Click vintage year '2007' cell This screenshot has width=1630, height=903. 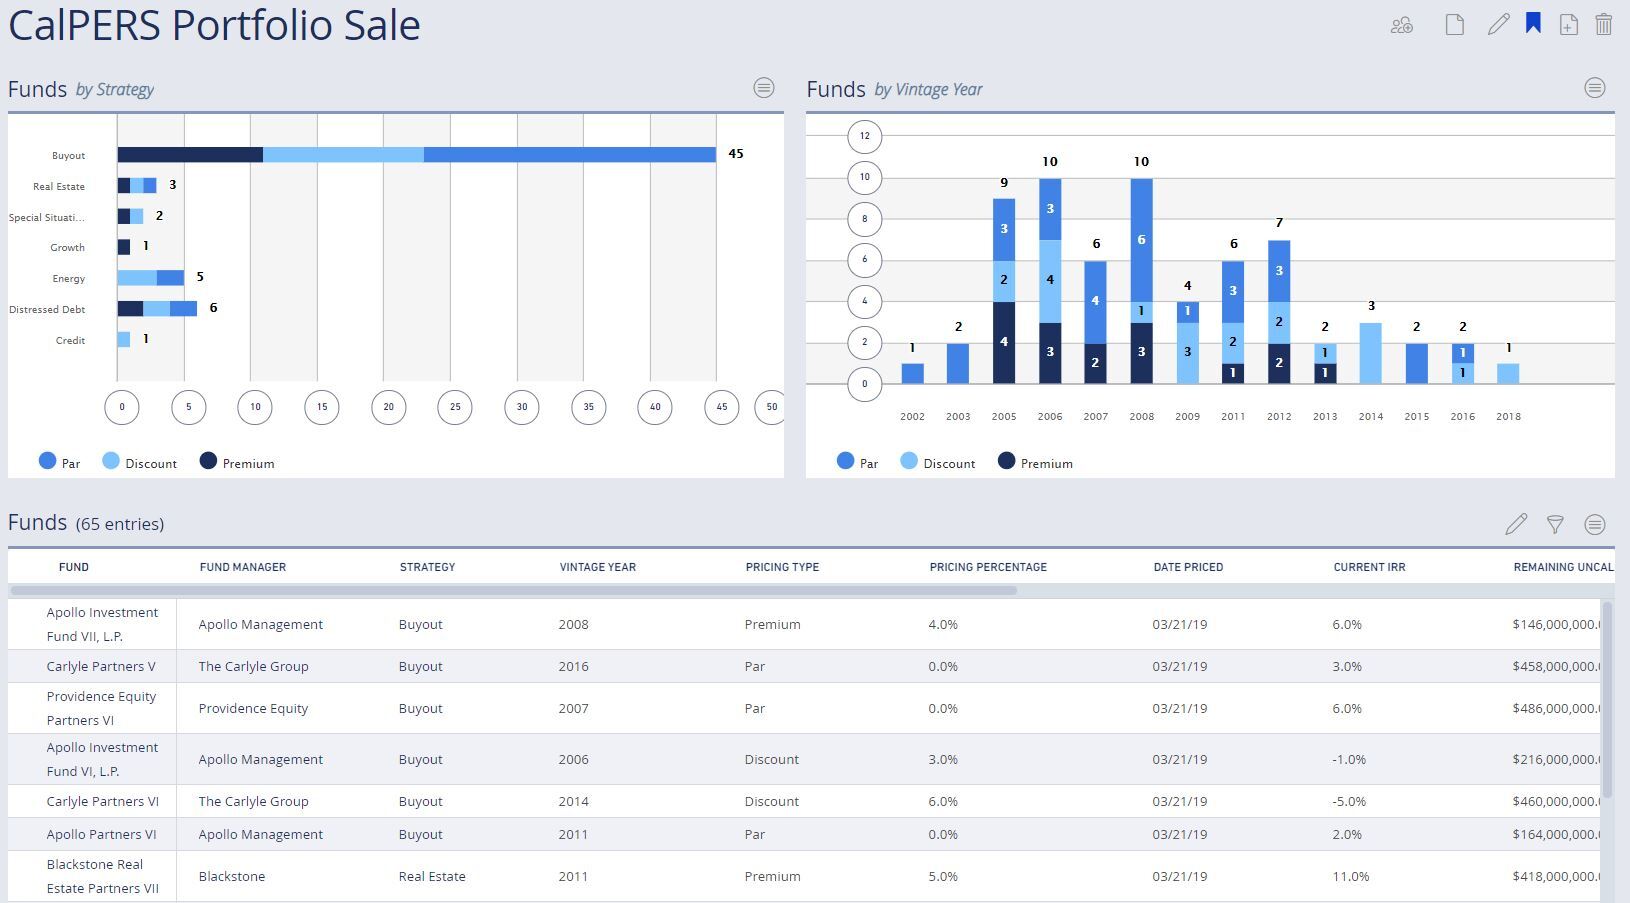[x=574, y=708]
